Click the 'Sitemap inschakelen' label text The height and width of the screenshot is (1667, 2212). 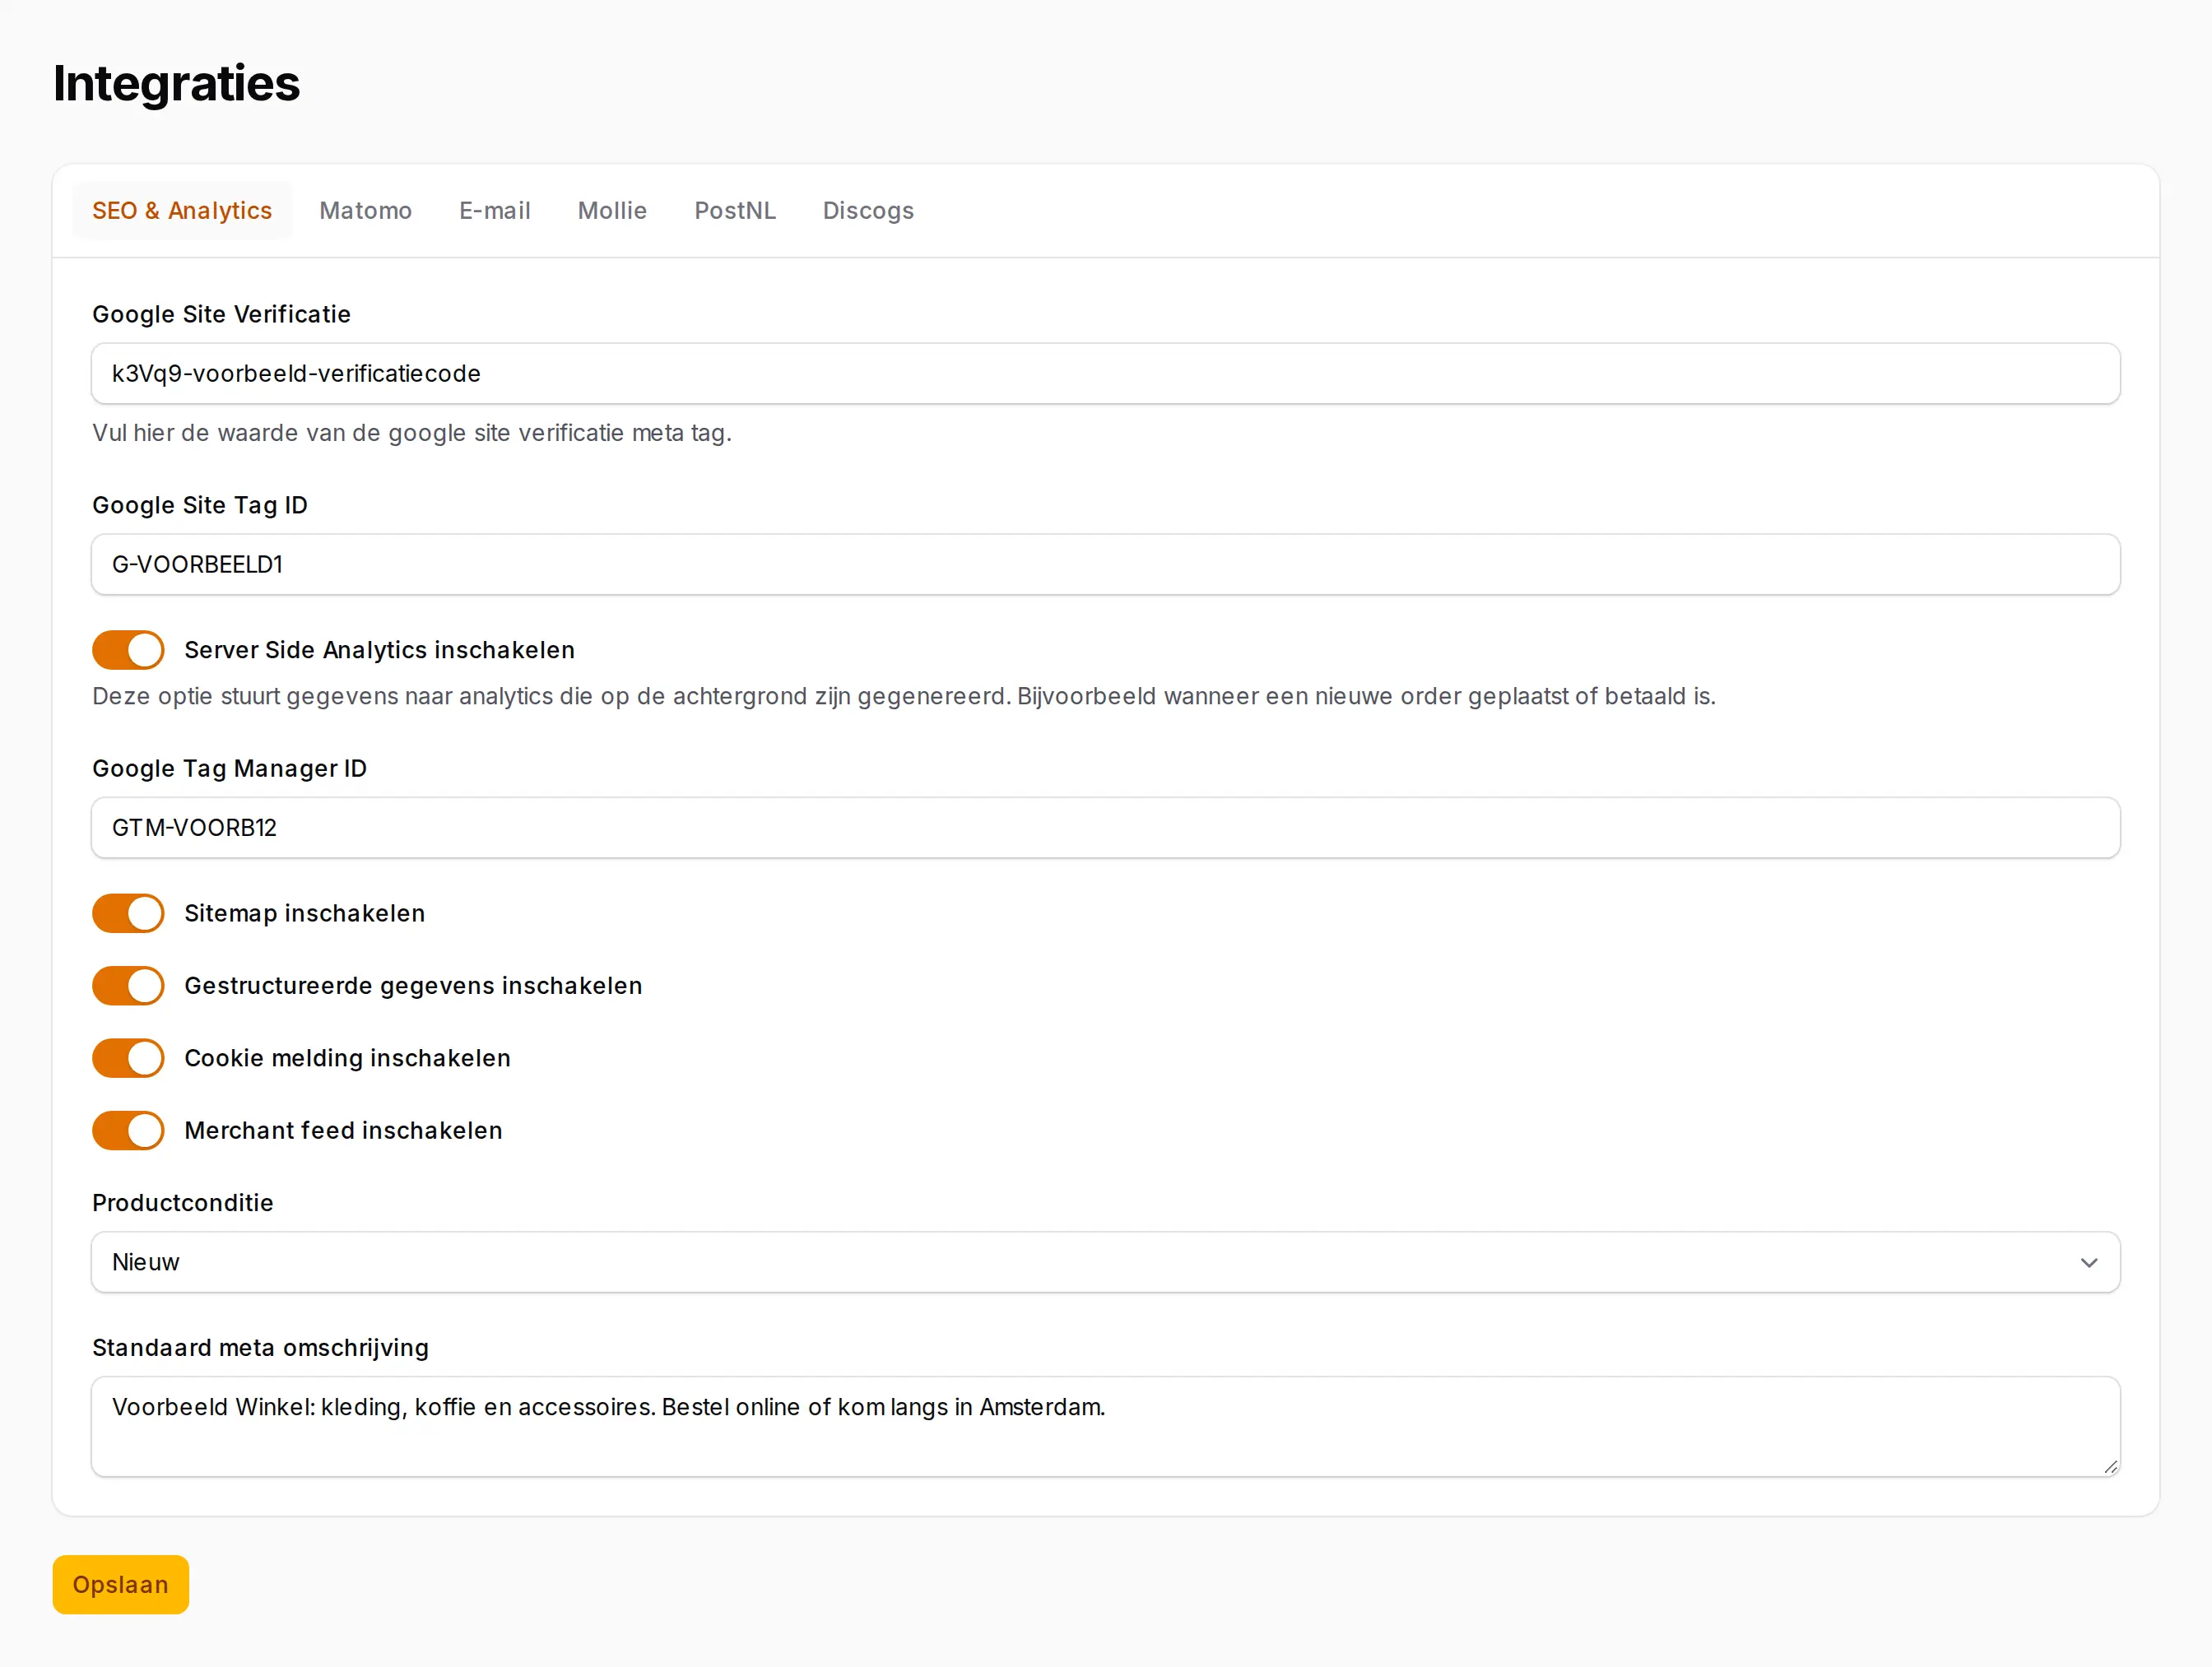click(305, 913)
